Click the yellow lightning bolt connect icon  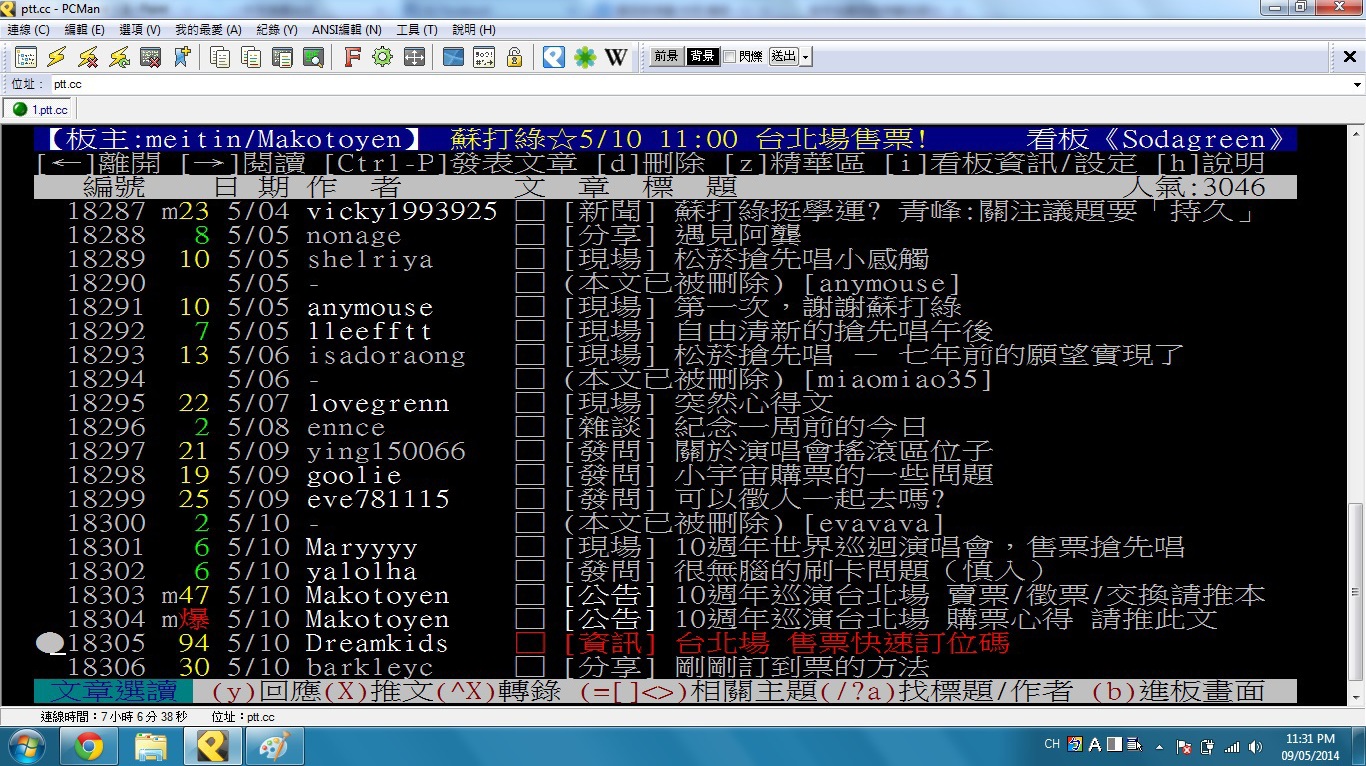56,57
